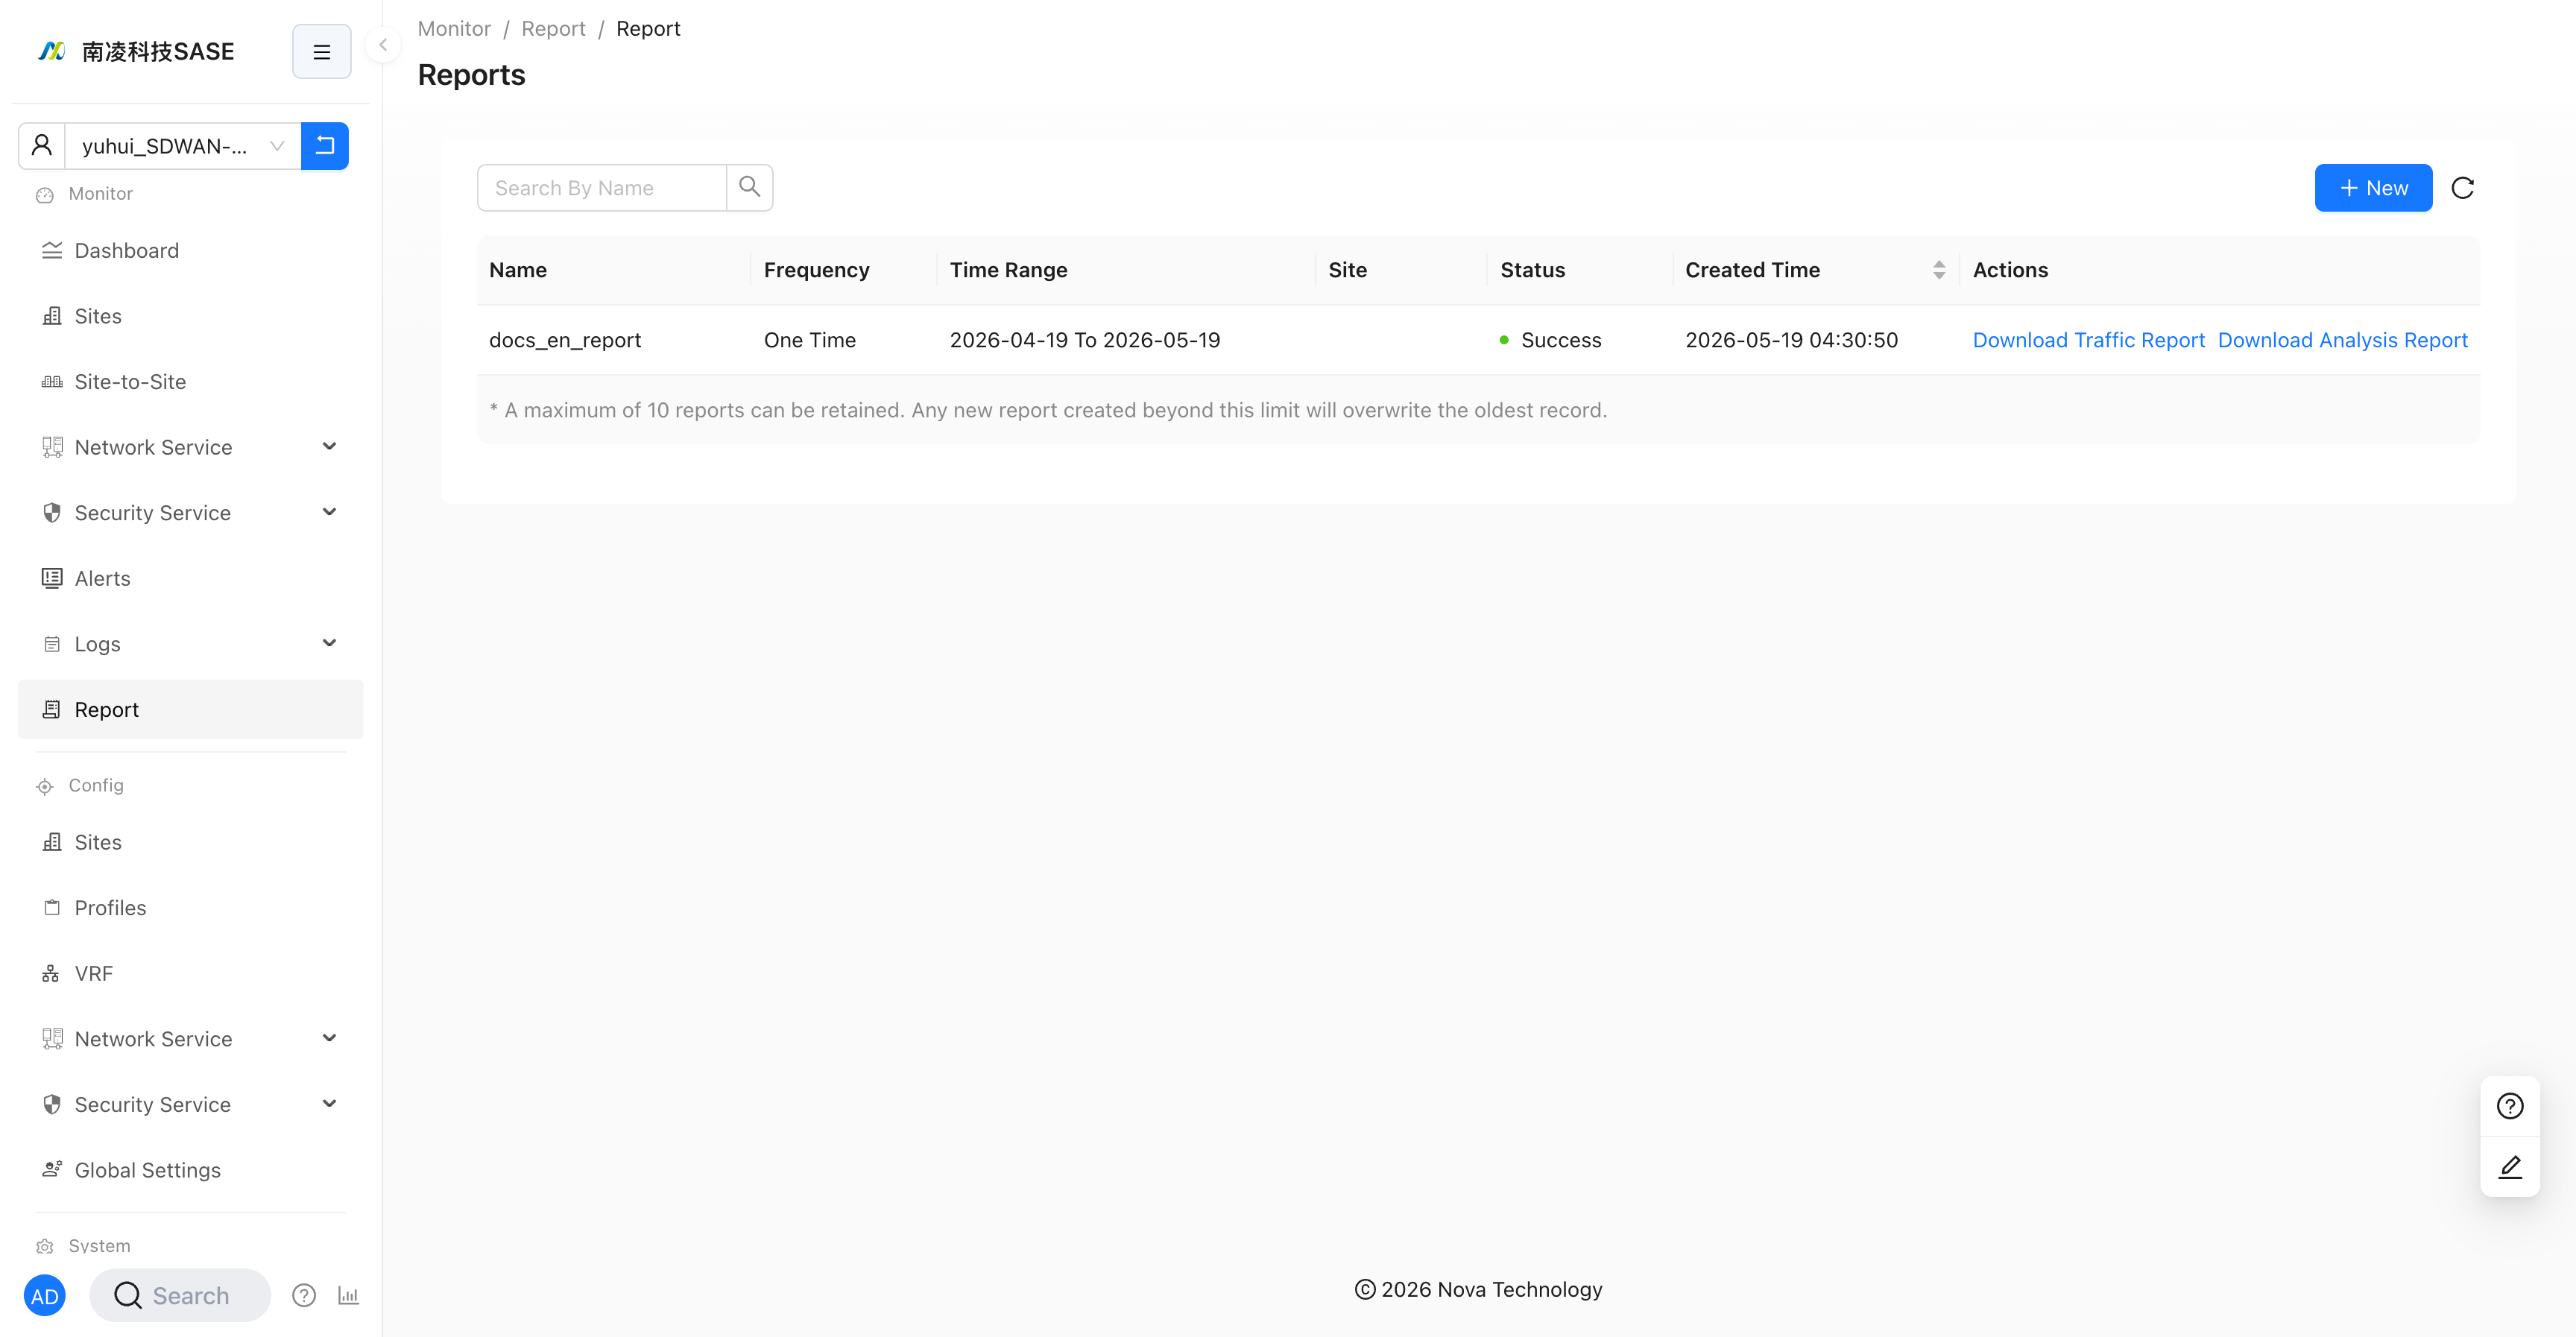Open the bottom sidebar Search box
Screen dimensions: 2576x1337
tap(180, 1296)
